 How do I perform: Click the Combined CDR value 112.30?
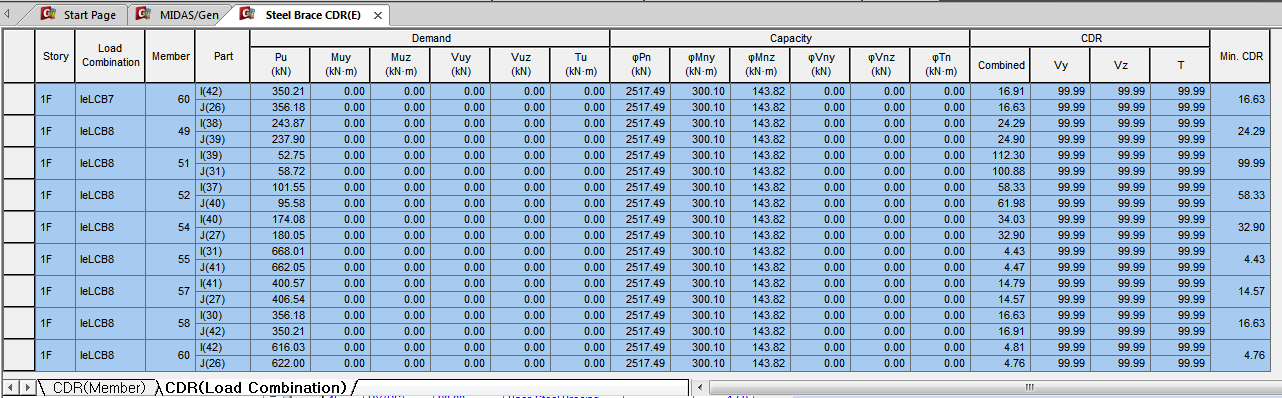[x=1001, y=155]
